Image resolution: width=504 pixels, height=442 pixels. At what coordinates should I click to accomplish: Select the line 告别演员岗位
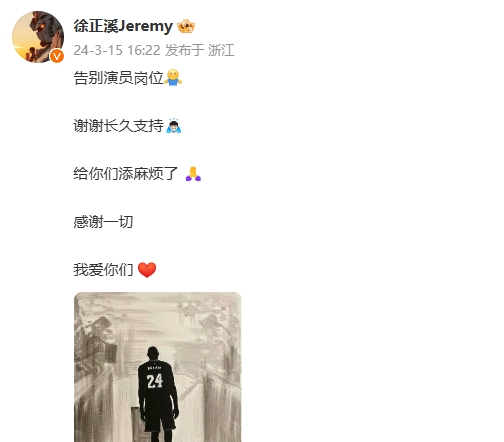coord(118,78)
